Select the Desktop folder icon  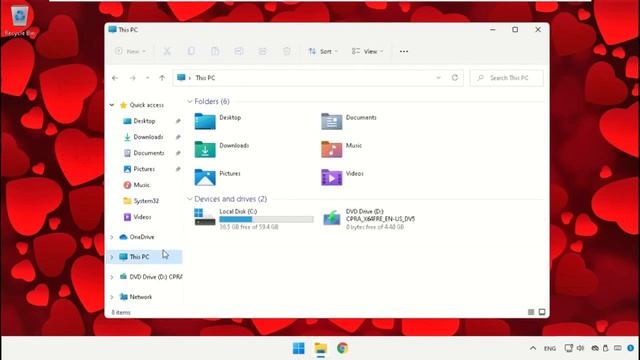204,121
